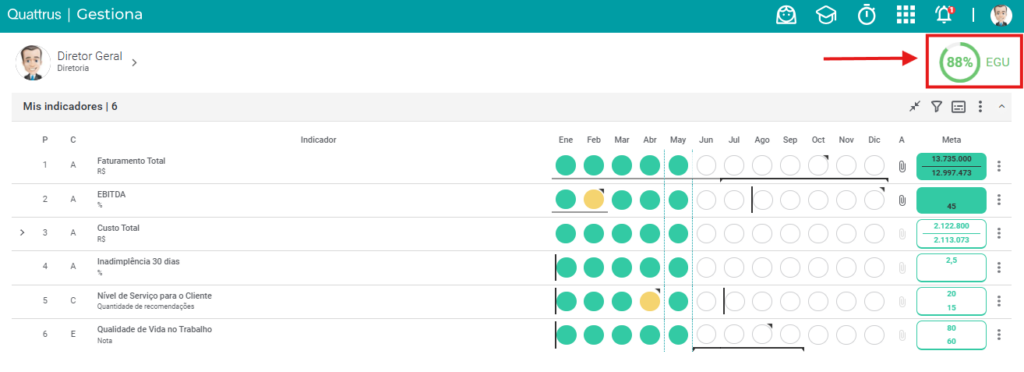This screenshot has width=1024, height=372.
Task: Expand the Custo Total row arrow
Action: (x=23, y=232)
